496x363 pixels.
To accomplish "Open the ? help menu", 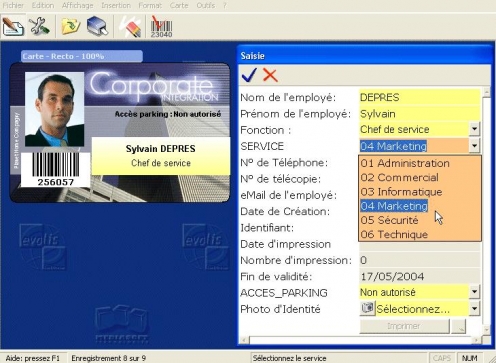I will pyautogui.click(x=225, y=5).
